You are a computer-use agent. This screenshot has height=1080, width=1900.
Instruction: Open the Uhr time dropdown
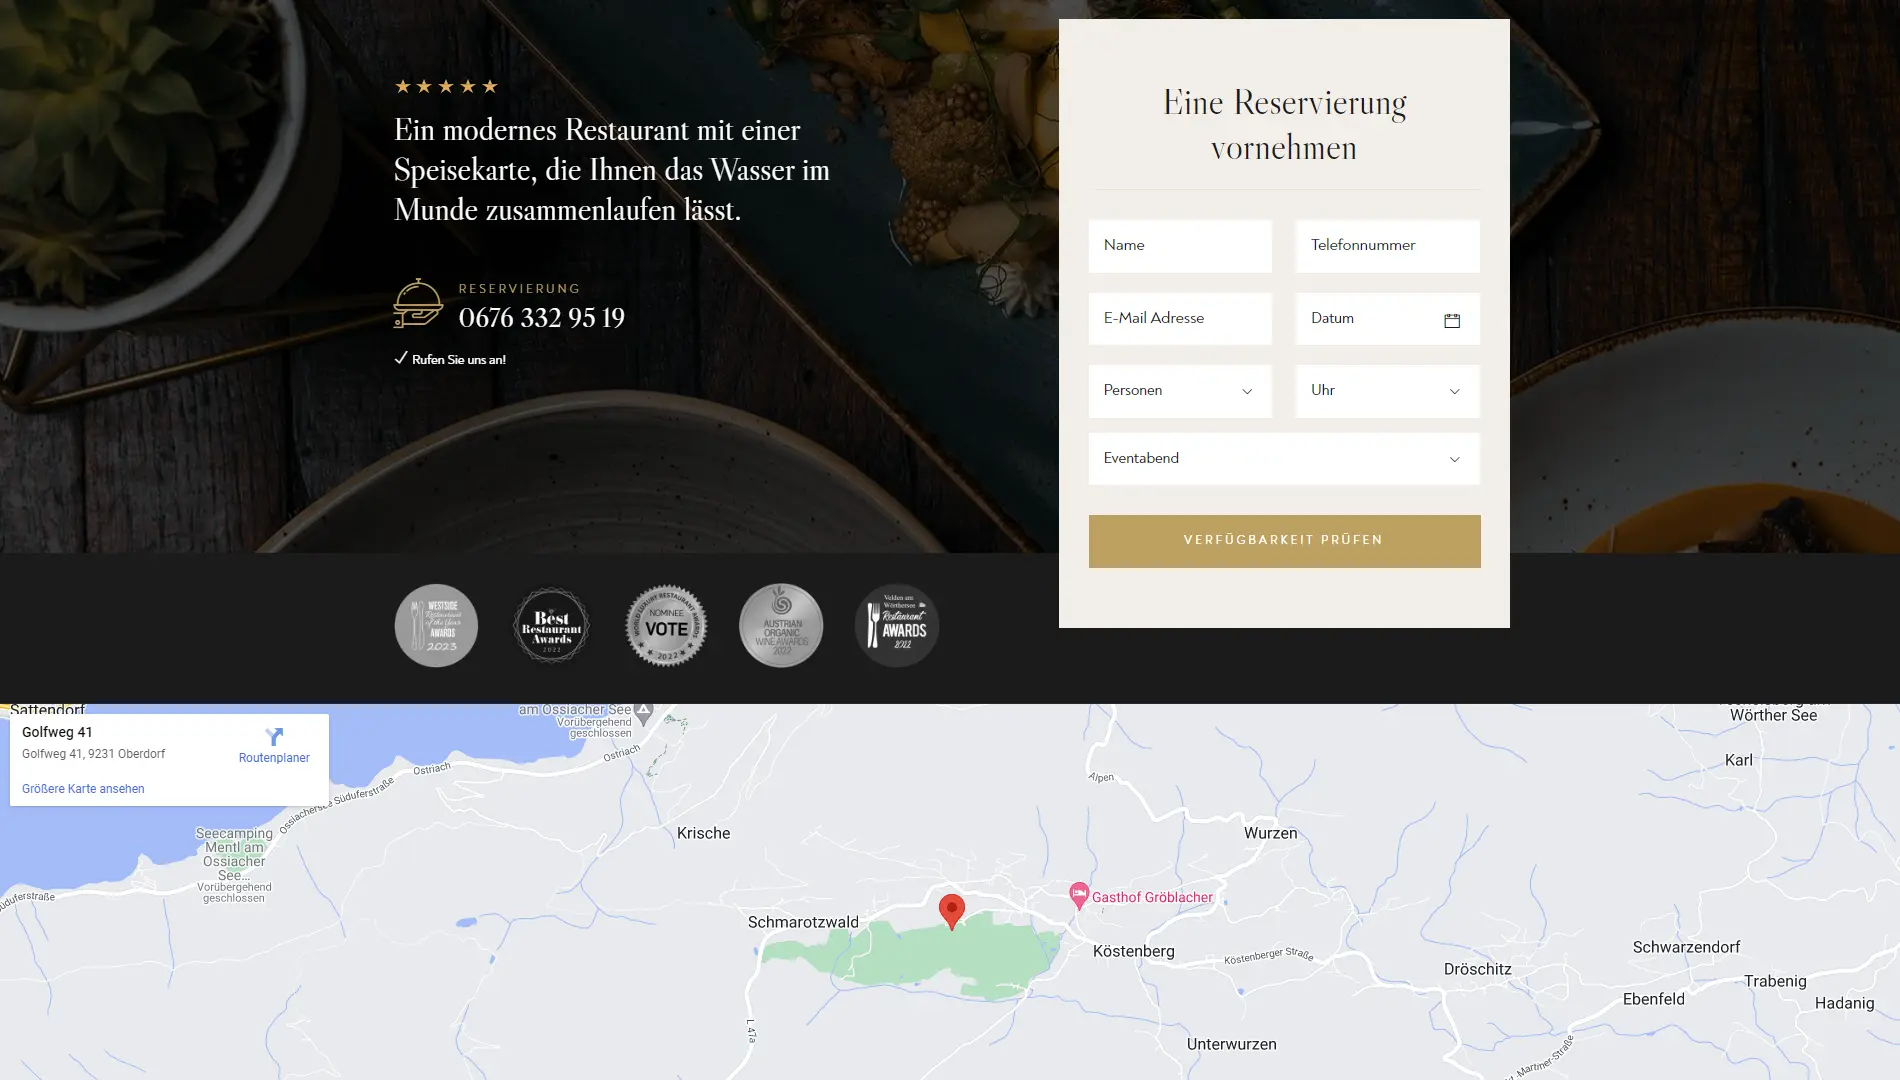pyautogui.click(x=1388, y=391)
